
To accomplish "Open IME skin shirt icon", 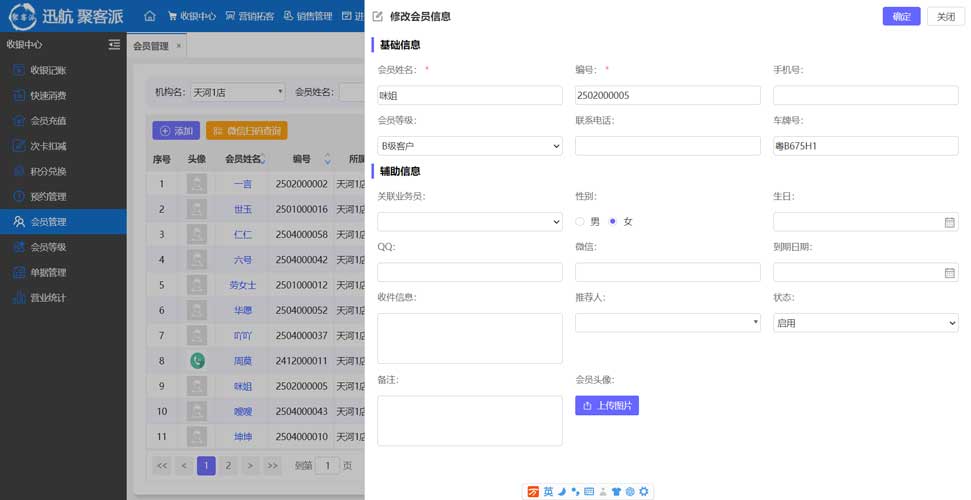I will click(x=616, y=492).
